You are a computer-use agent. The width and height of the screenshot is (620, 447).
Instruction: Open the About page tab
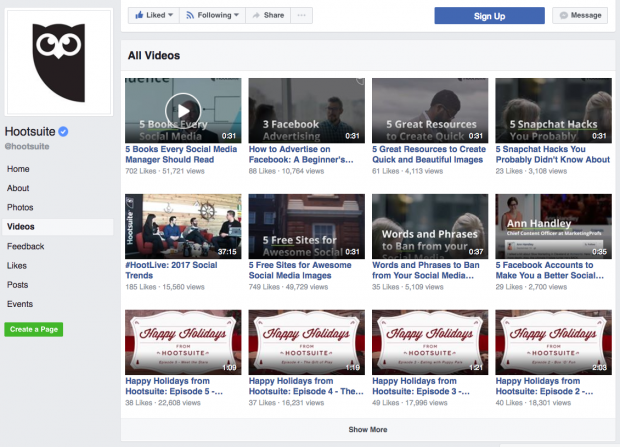(x=18, y=188)
